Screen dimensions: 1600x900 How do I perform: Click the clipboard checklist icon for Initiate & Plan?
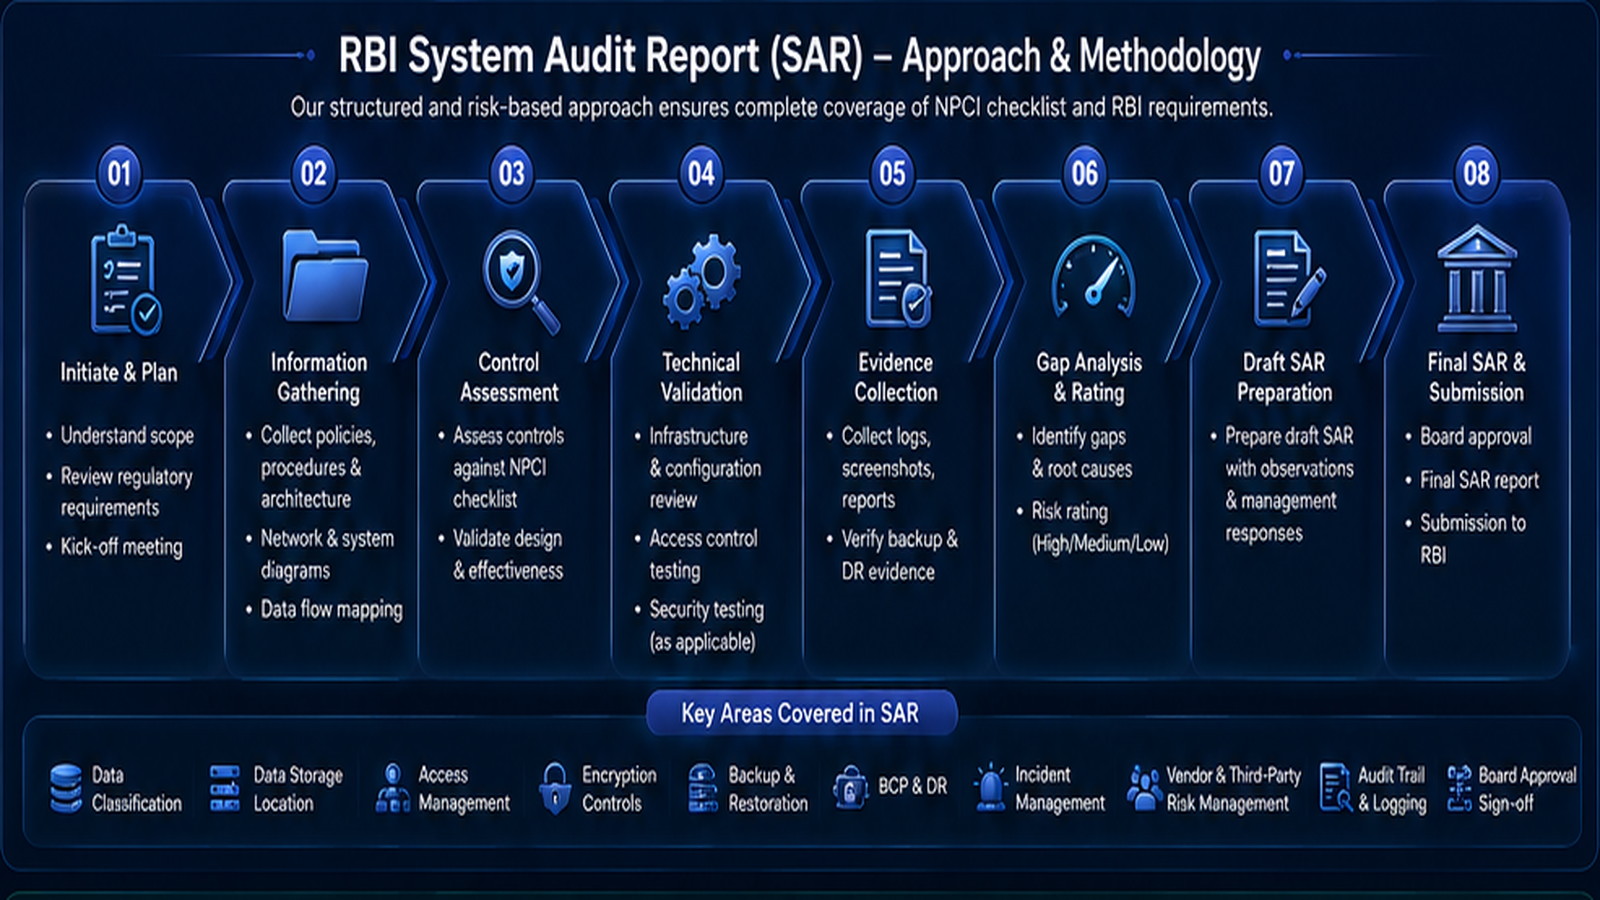coord(125,280)
